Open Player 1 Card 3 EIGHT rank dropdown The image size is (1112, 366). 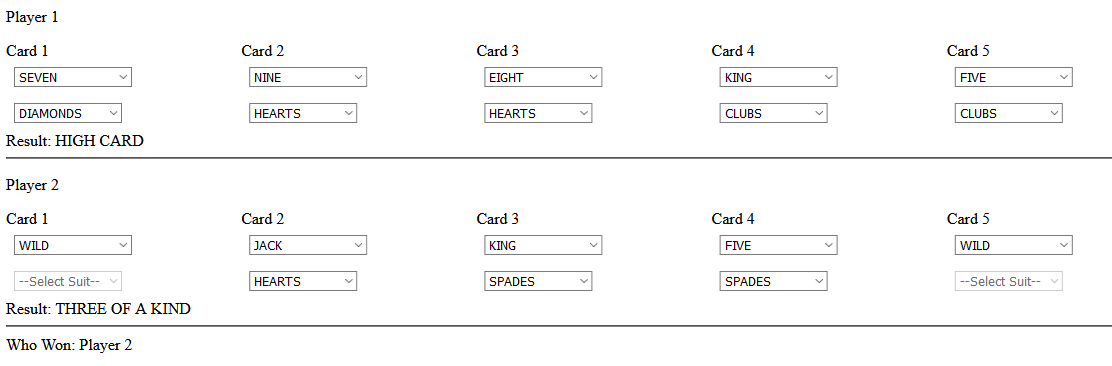click(543, 77)
